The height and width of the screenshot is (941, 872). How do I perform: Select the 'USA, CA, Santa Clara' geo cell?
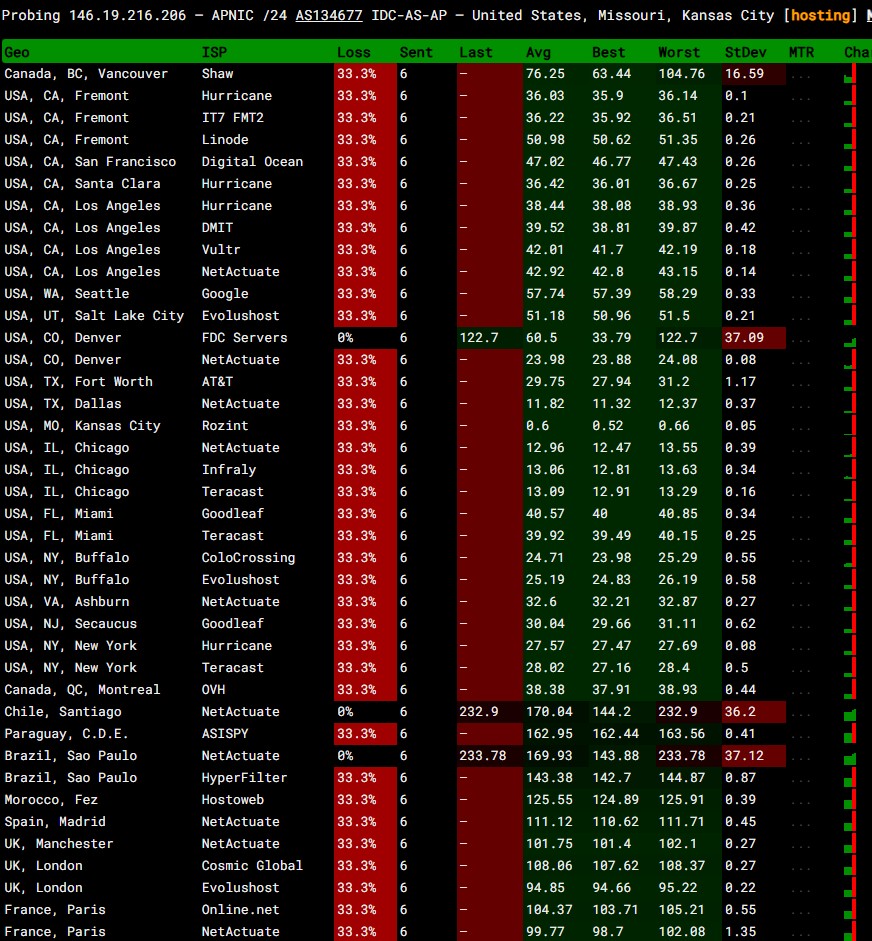(82, 184)
